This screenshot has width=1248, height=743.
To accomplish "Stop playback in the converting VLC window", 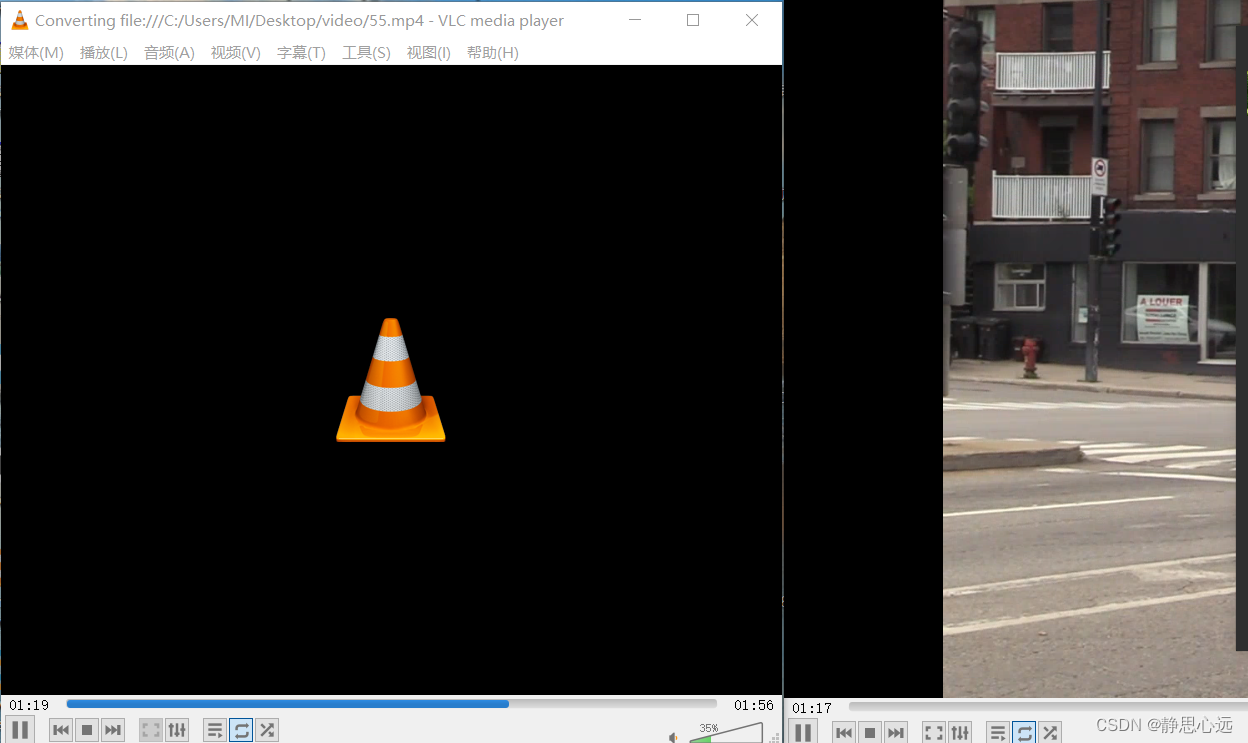I will coord(87,730).
